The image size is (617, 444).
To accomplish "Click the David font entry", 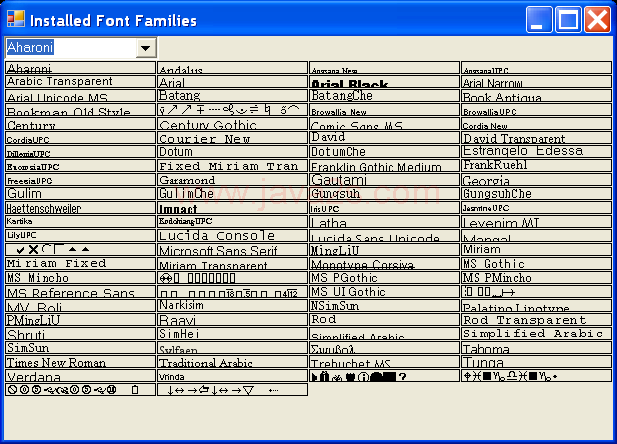I will [x=384, y=138].
